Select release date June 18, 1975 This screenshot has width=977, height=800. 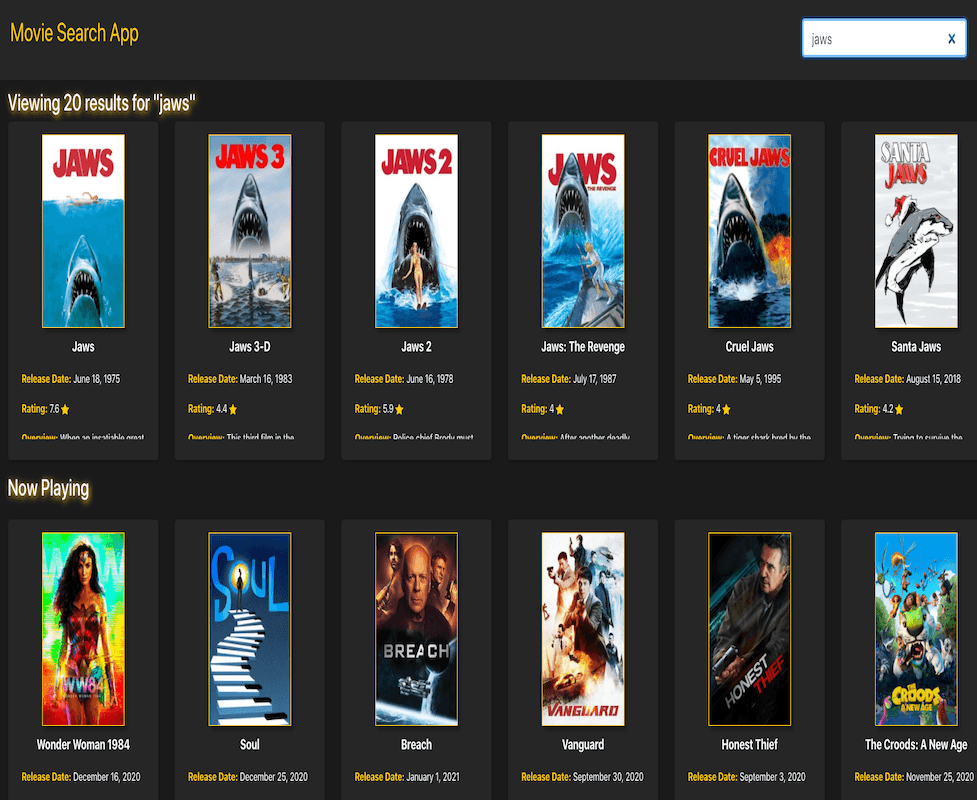tap(97, 379)
